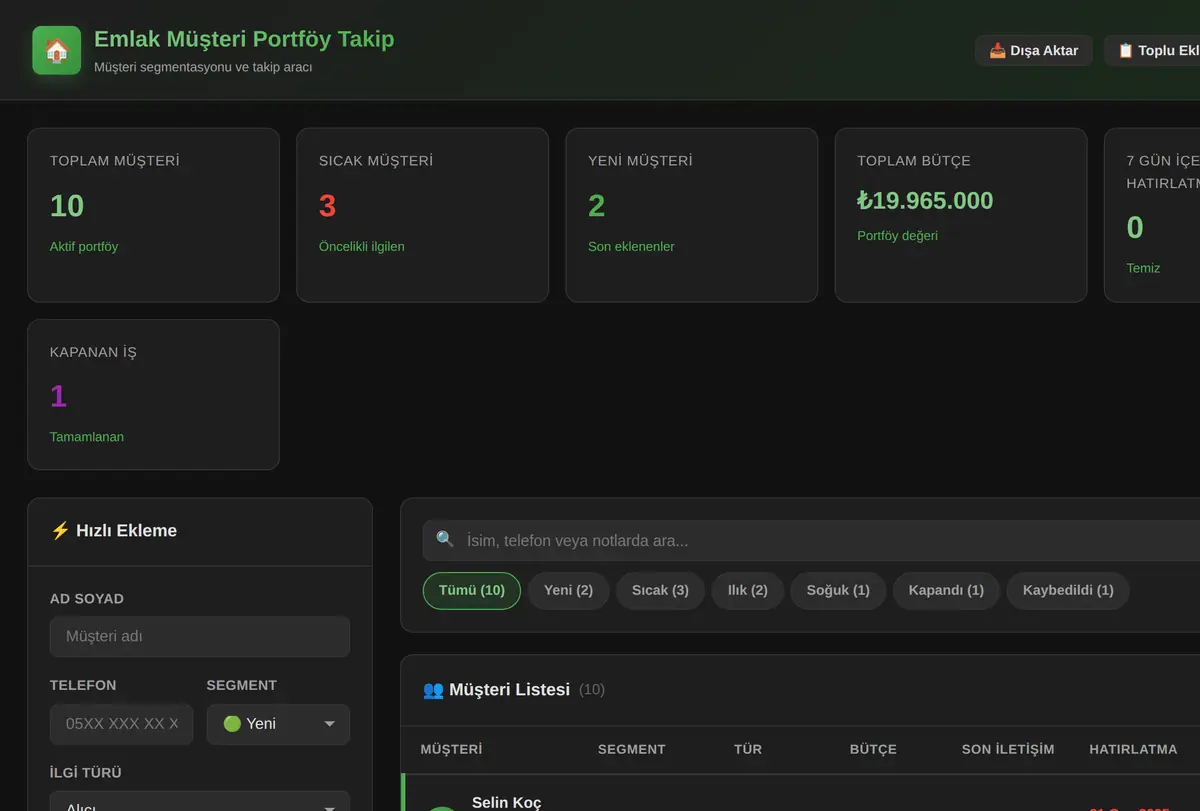Click the TÜR column header
Viewport: 1200px width, 811px height.
click(748, 749)
